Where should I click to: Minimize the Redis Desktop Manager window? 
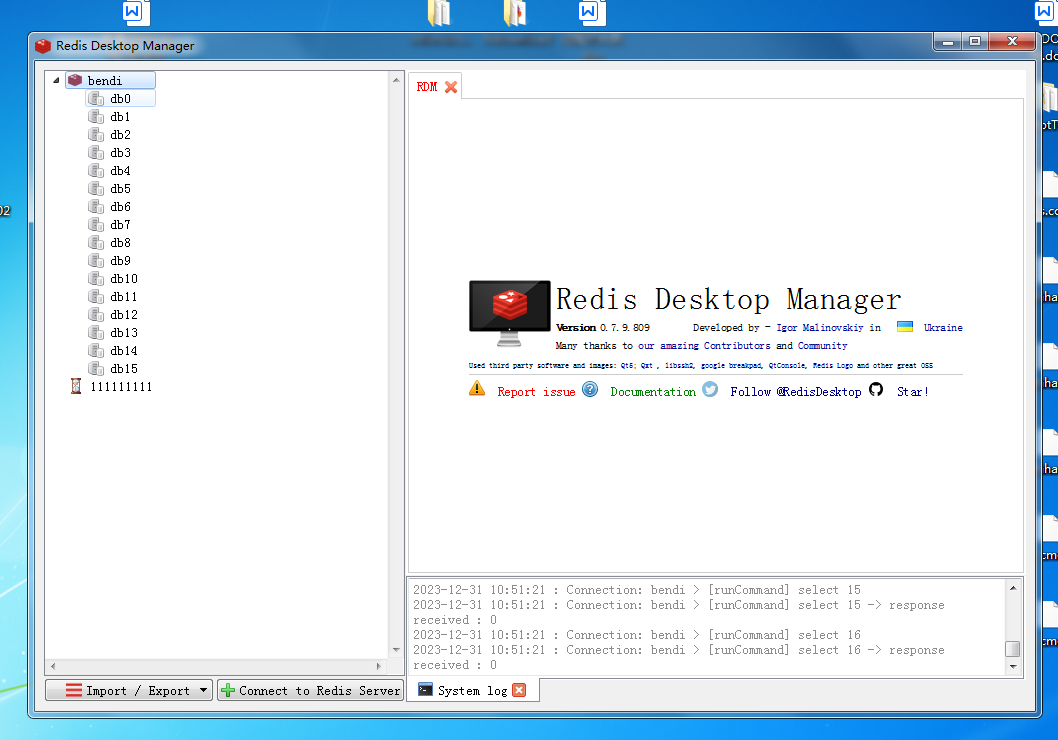tap(948, 41)
